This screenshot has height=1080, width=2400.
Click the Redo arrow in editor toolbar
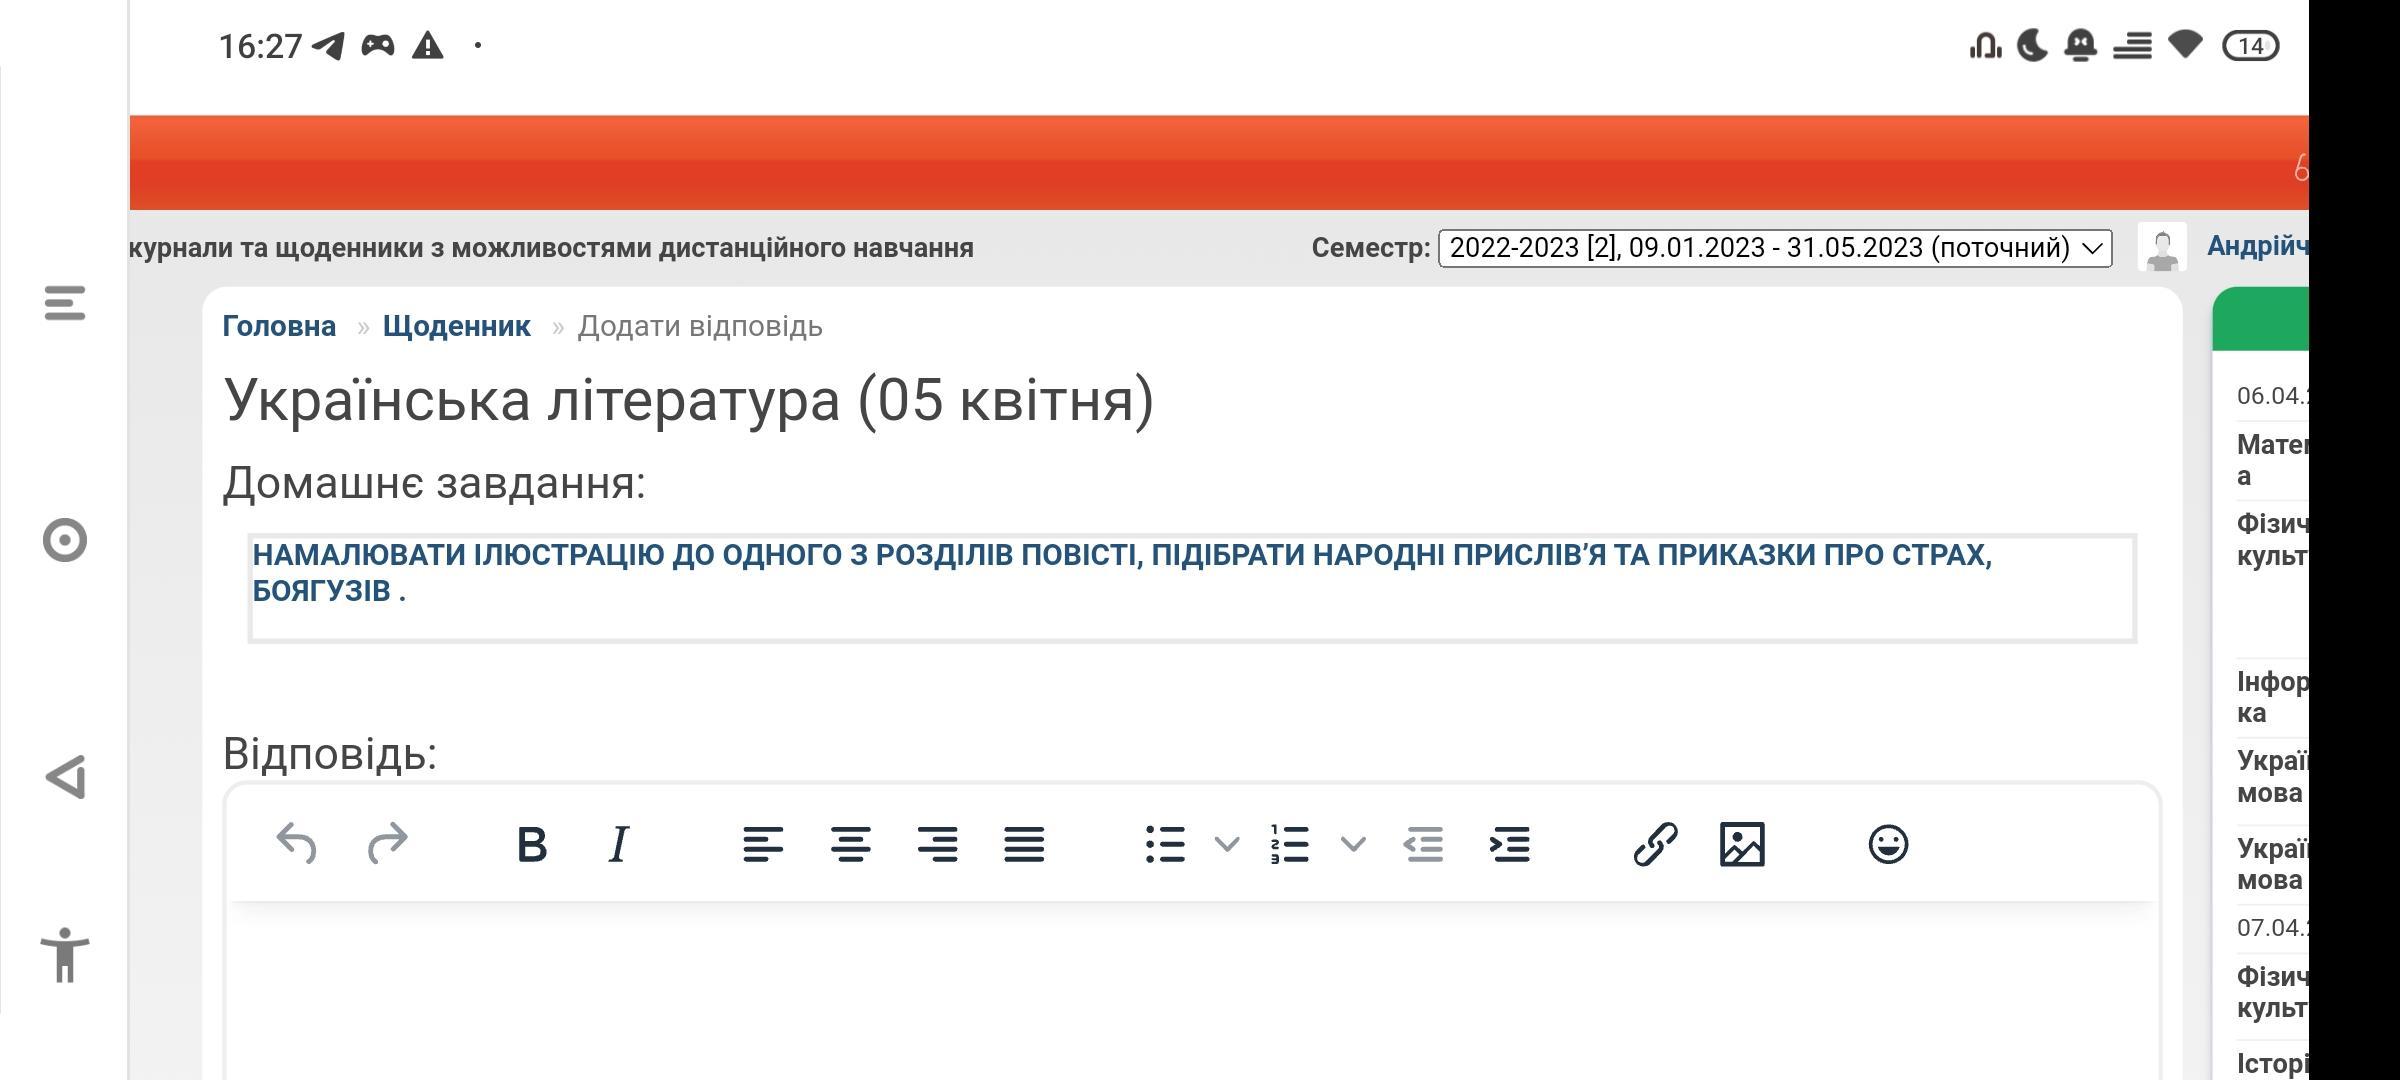(x=388, y=844)
